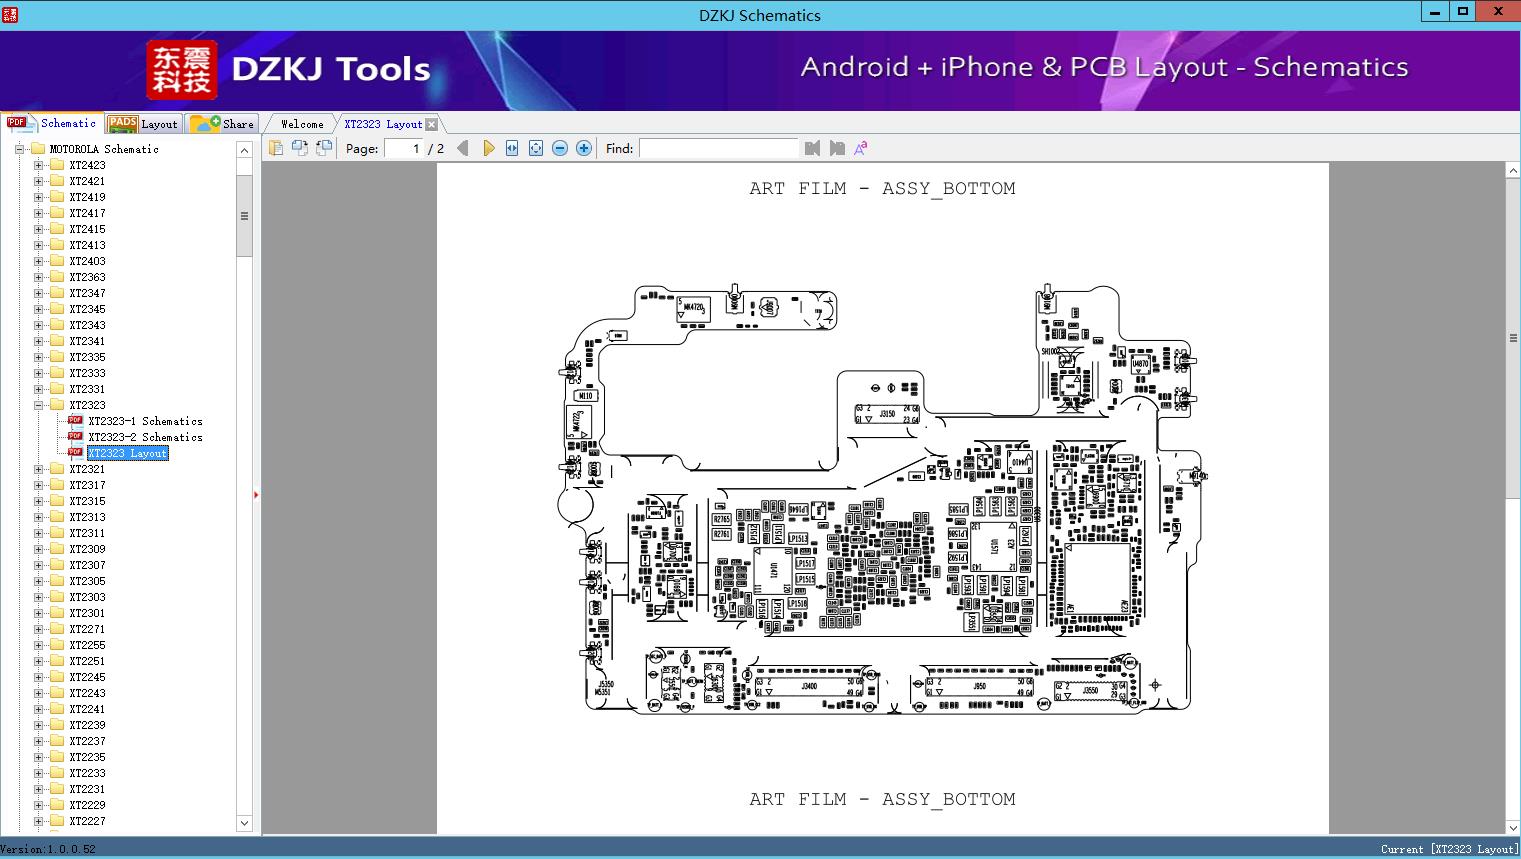Viewport: 1521px width, 859px height.
Task: Select the XT2415 folder
Action: 87,229
